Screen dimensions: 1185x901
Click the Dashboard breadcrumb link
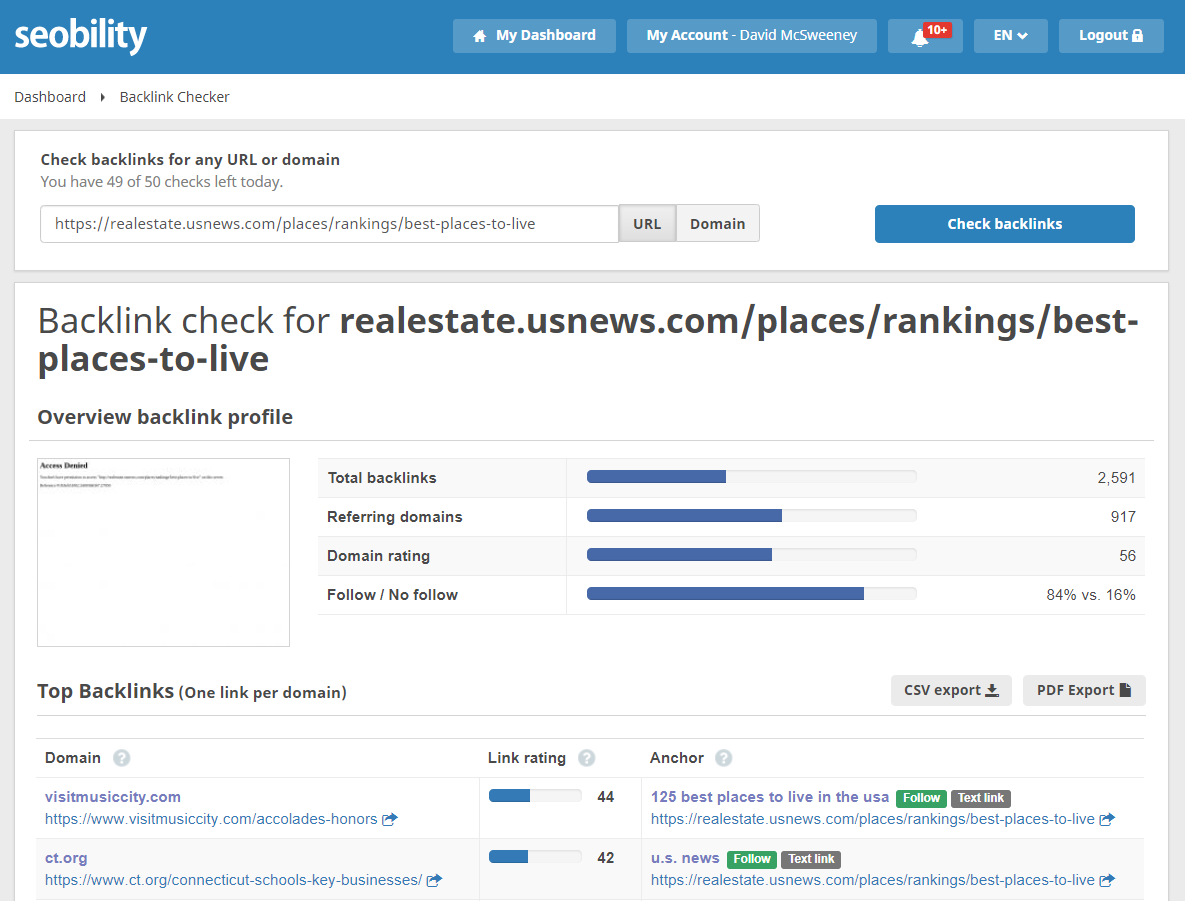pyautogui.click(x=50, y=97)
